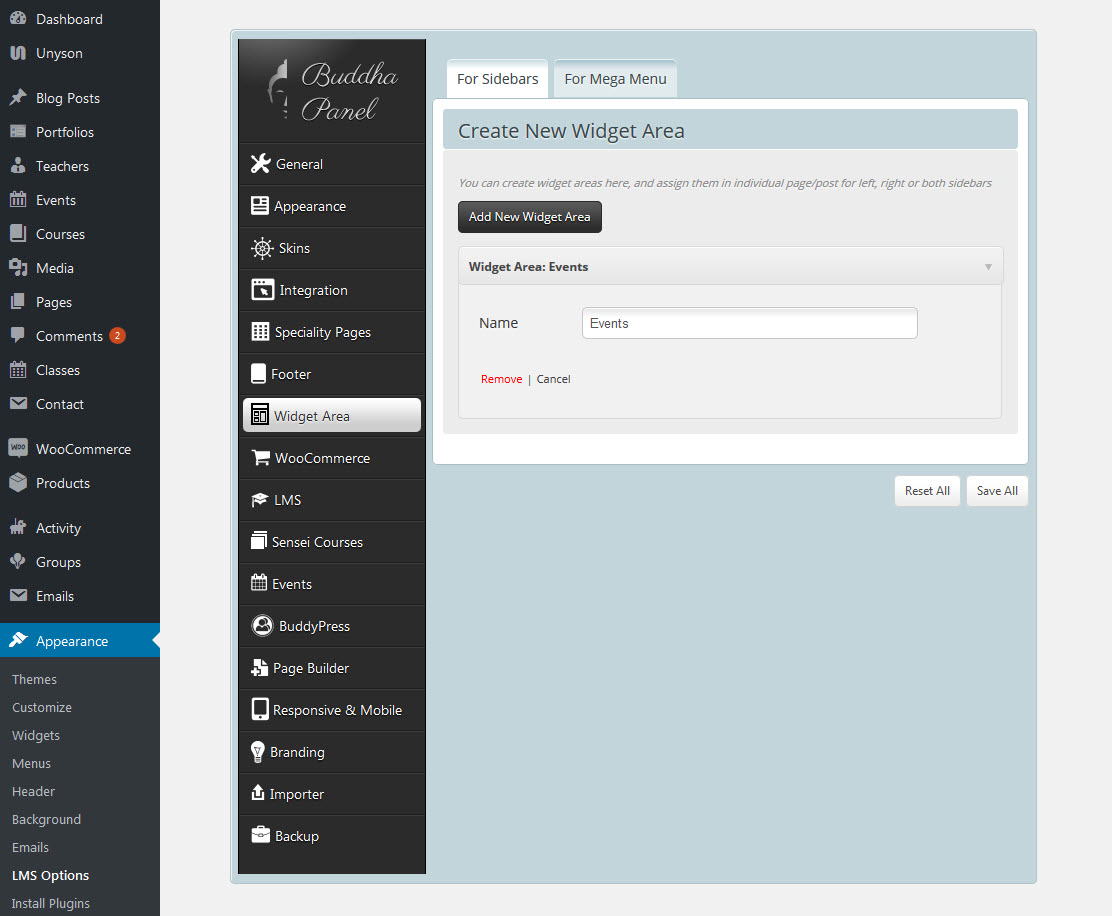Image resolution: width=1112 pixels, height=916 pixels.
Task: Click the BuddyPress person icon
Action: [262, 626]
